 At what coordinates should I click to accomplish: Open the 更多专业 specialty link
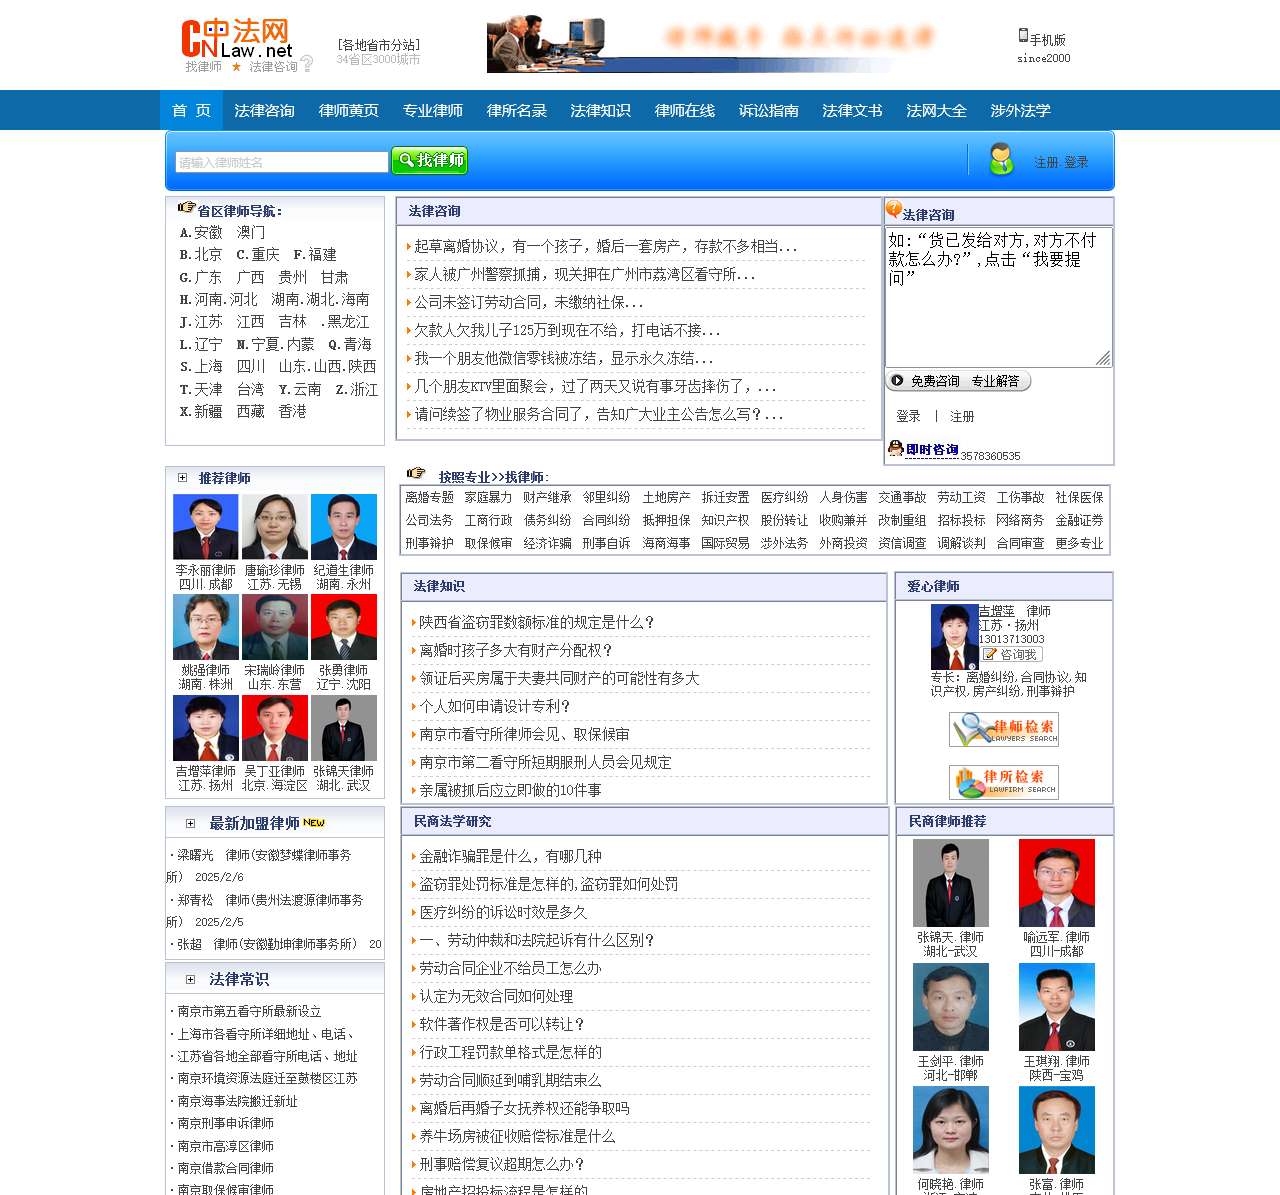[x=1080, y=543]
